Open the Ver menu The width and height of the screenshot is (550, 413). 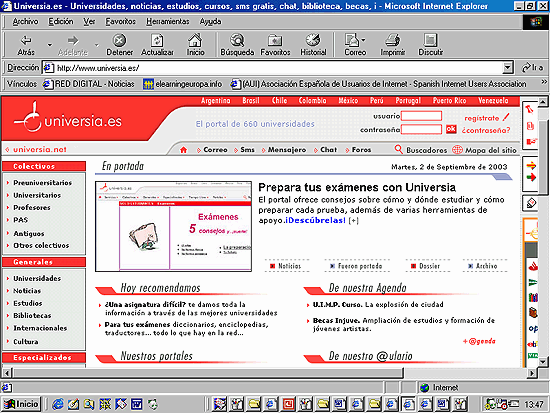point(89,22)
